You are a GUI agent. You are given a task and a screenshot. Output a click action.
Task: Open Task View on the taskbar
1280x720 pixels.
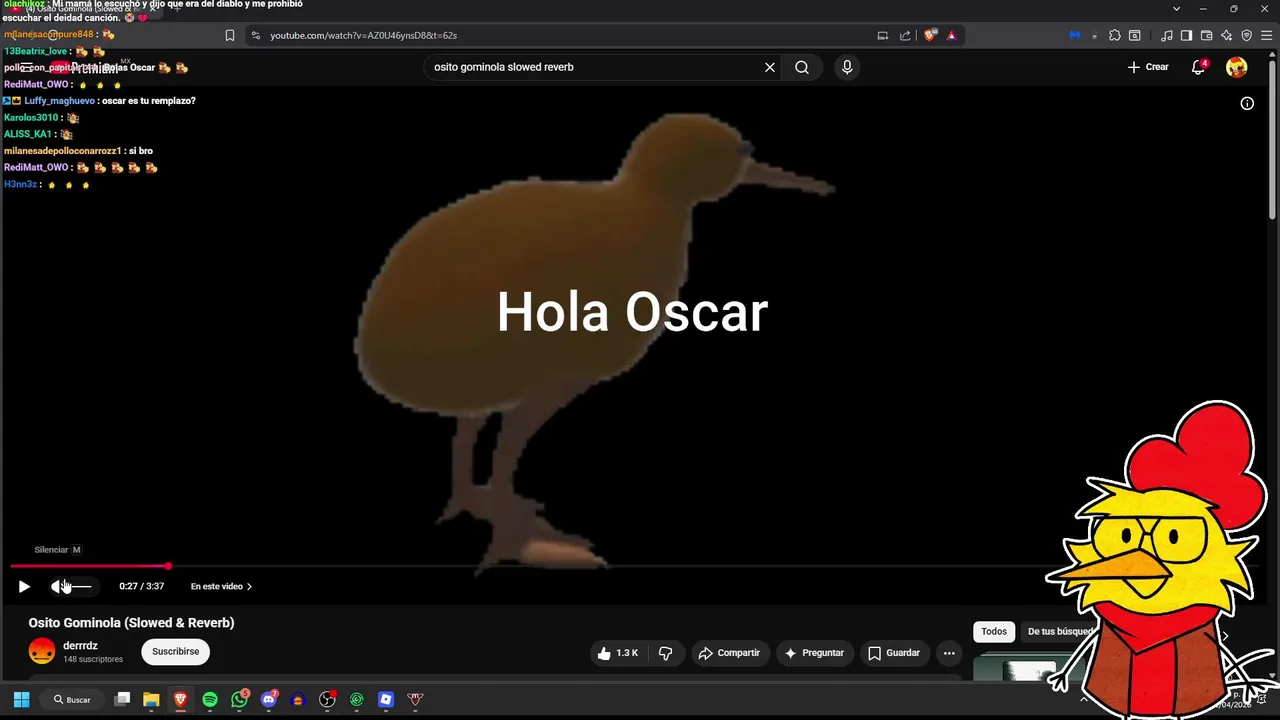click(x=122, y=699)
